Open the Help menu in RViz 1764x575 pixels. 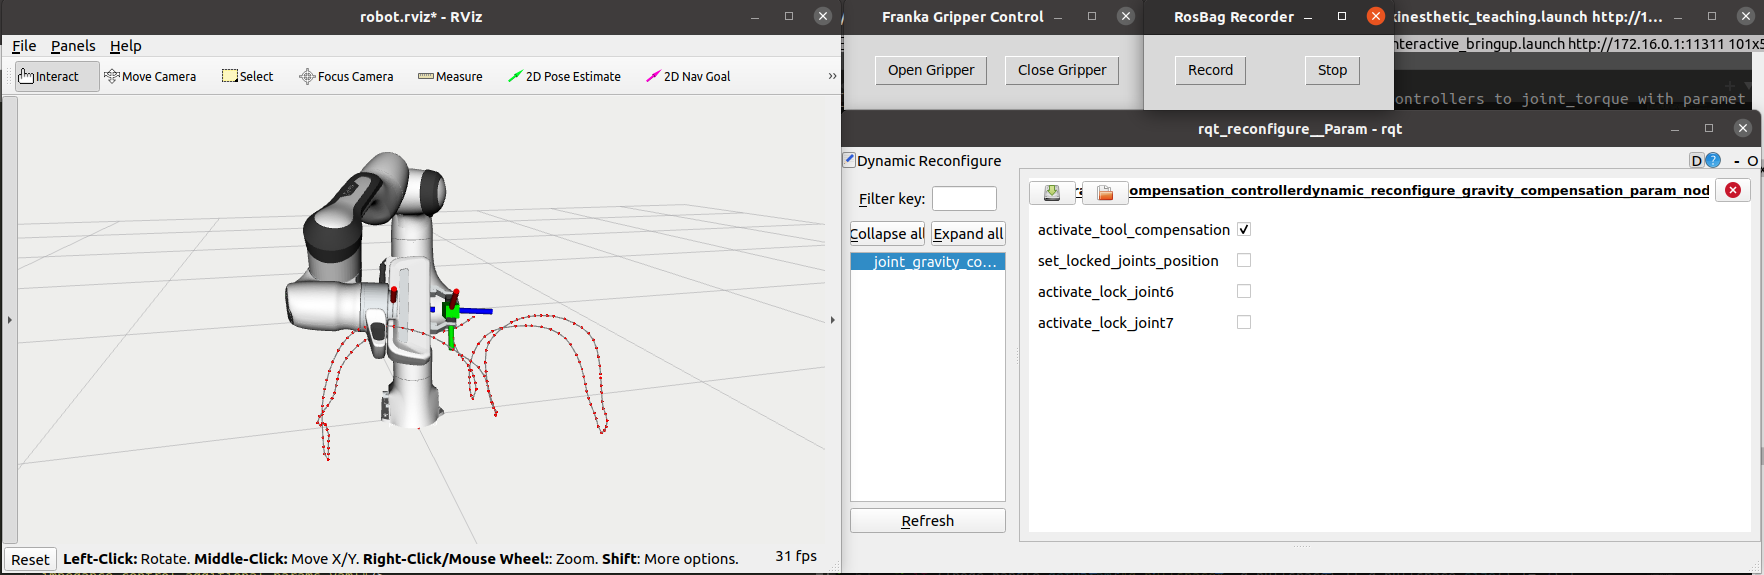(x=125, y=46)
